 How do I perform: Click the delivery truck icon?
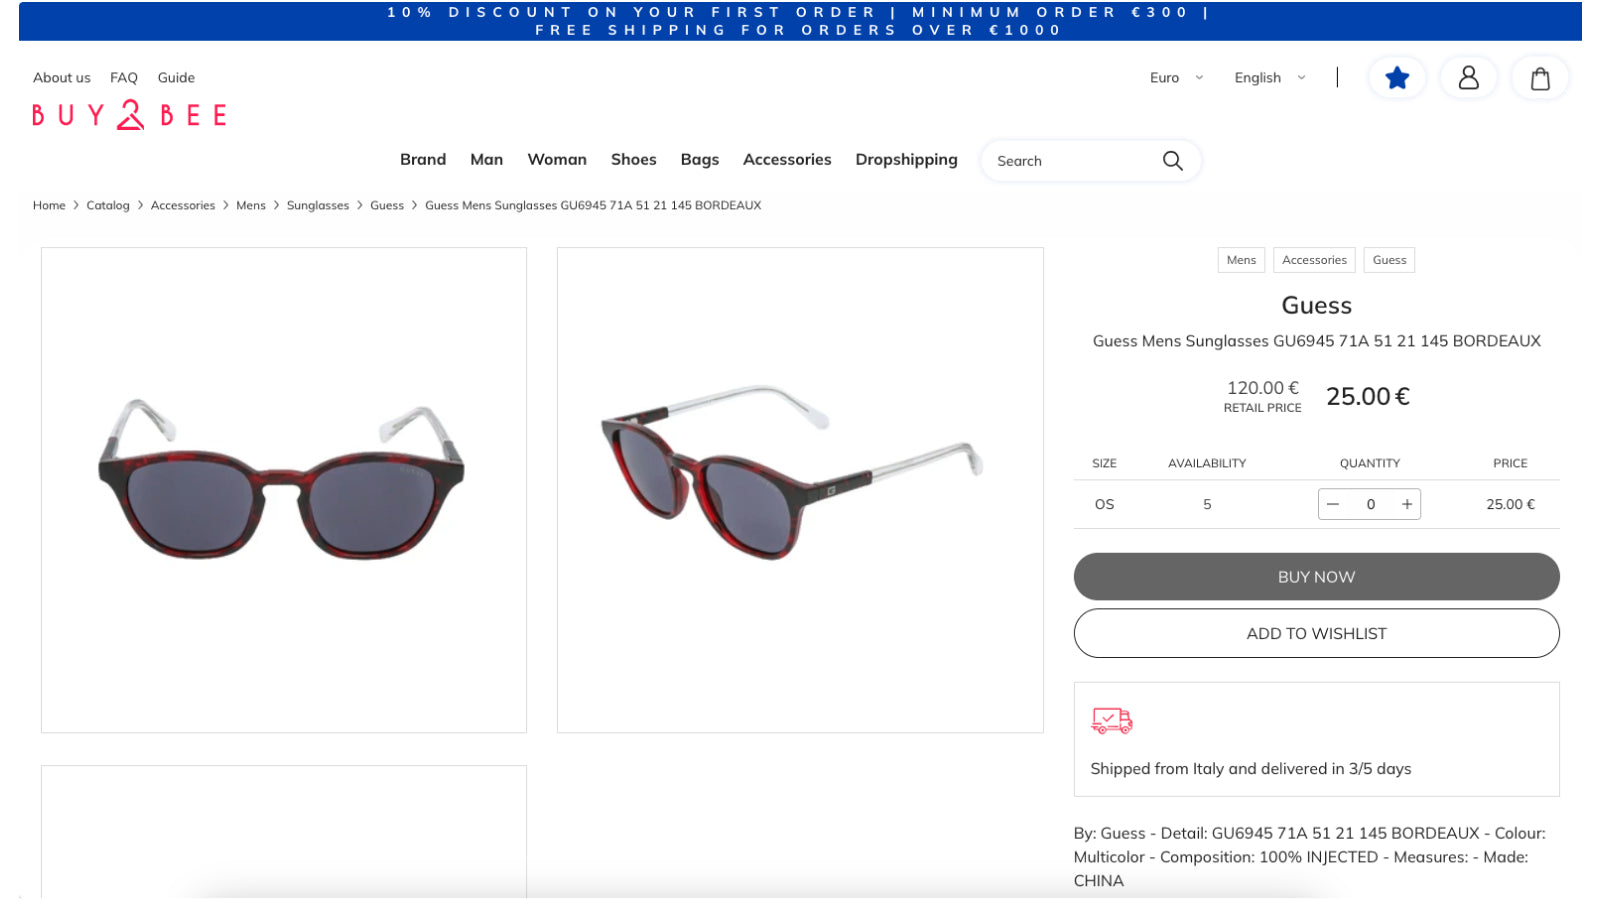pos(1112,720)
